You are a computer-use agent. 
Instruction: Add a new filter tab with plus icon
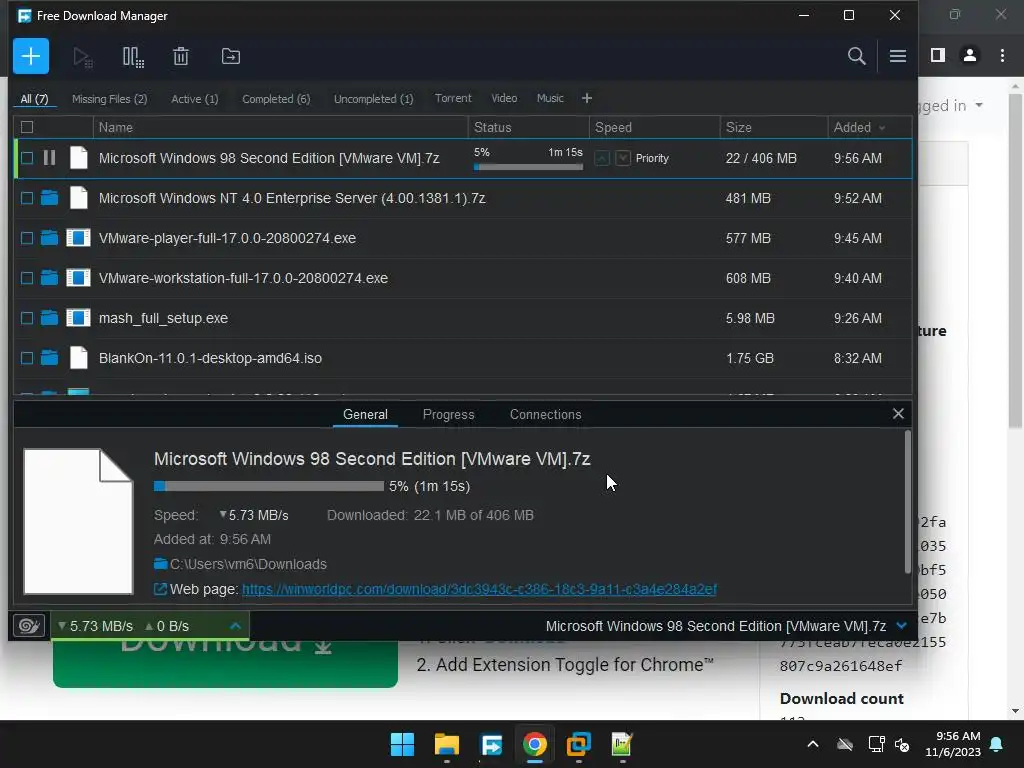[x=586, y=98]
